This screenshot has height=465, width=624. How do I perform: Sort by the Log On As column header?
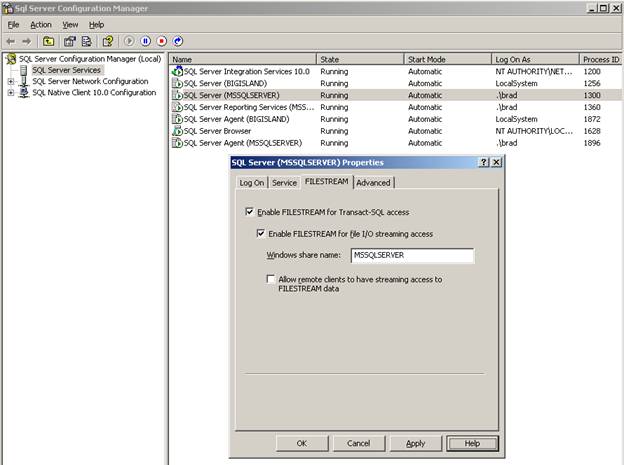click(x=535, y=59)
